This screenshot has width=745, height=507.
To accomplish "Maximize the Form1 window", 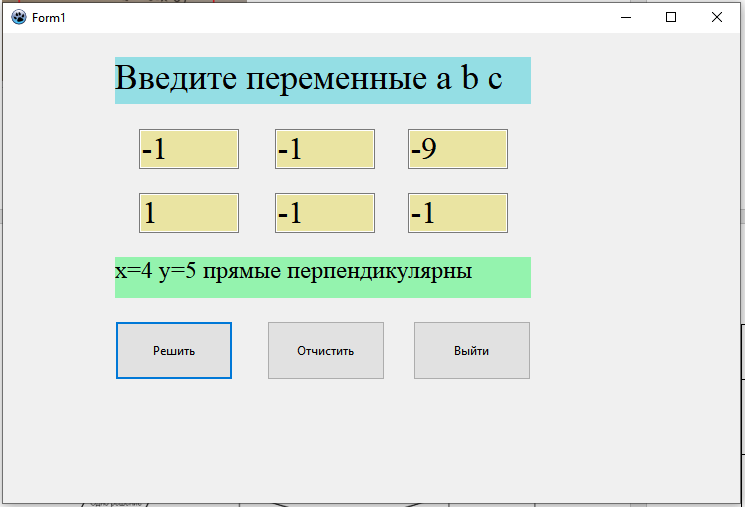I will [x=671, y=18].
